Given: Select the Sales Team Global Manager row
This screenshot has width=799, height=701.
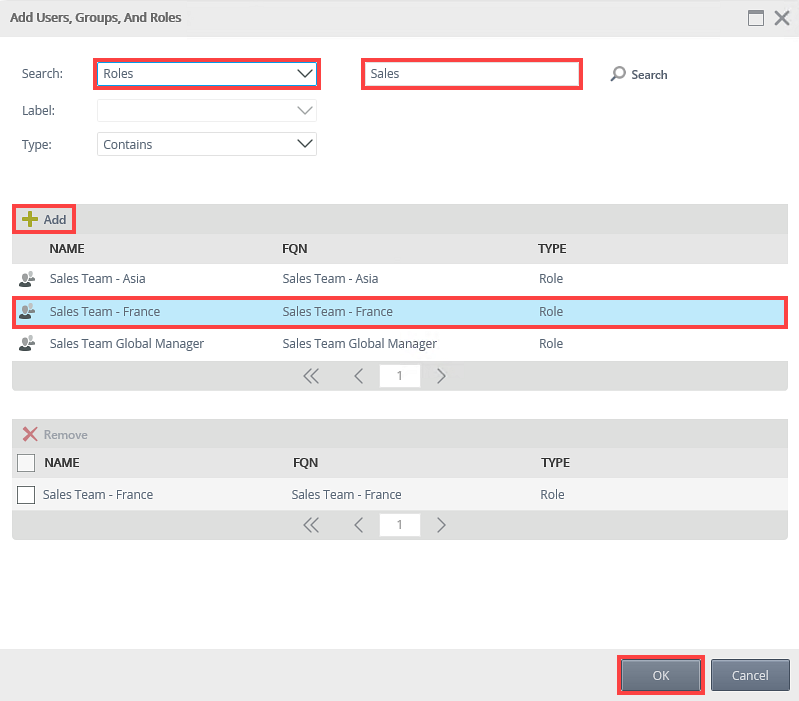Looking at the screenshot, I should [400, 344].
